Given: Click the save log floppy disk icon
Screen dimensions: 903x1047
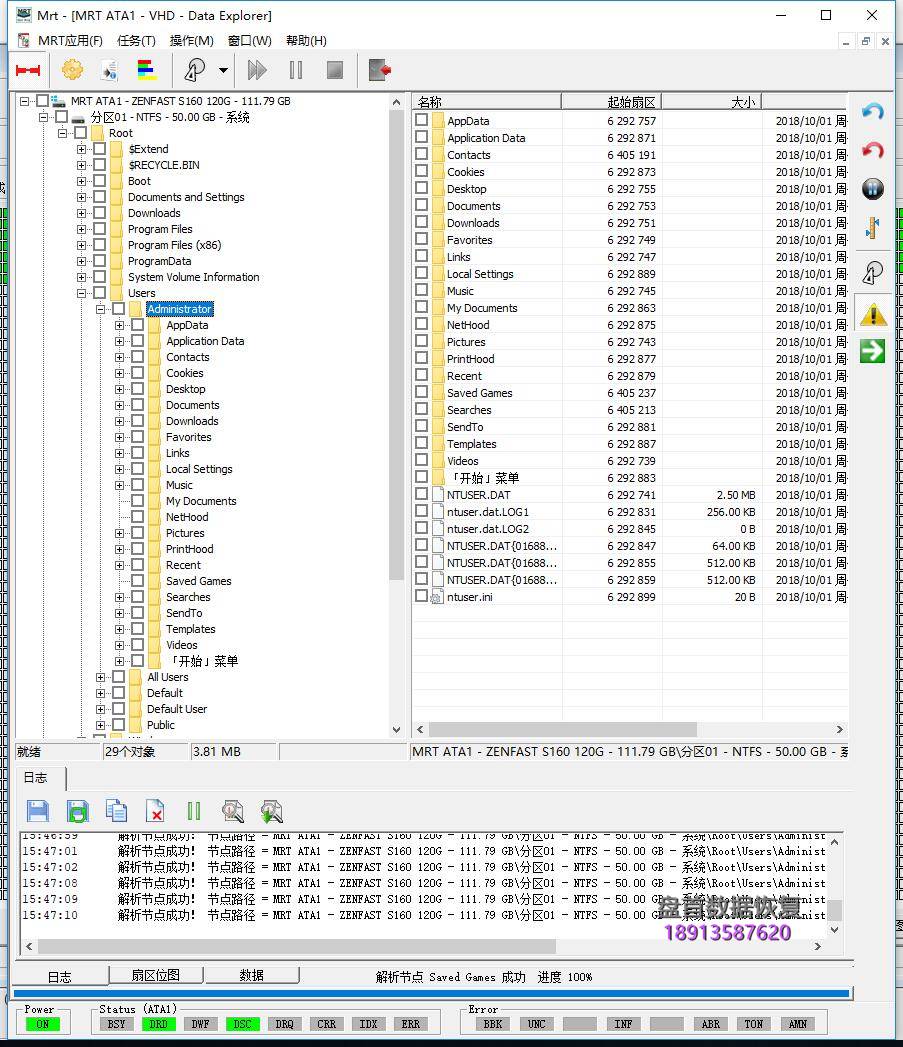Looking at the screenshot, I should pyautogui.click(x=38, y=811).
